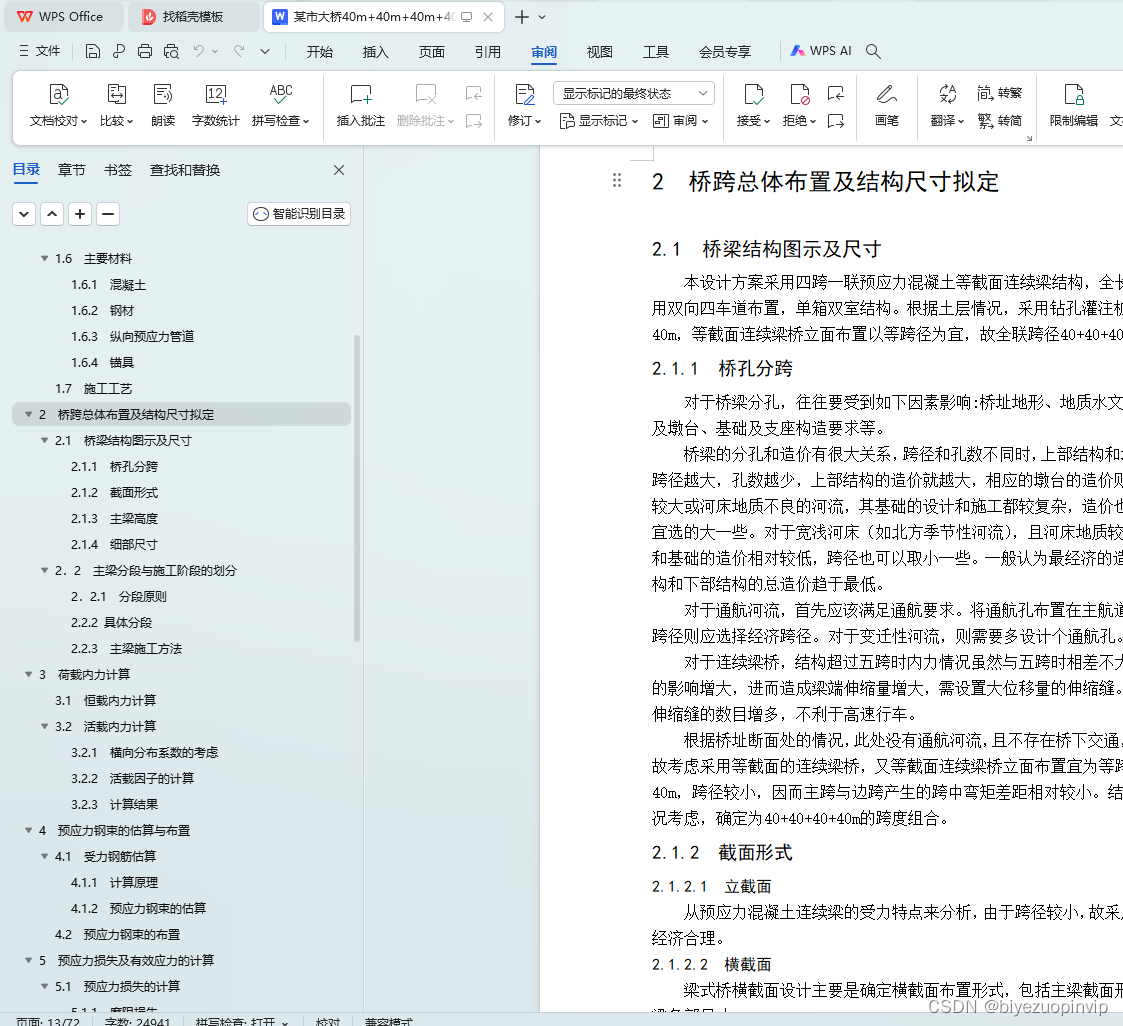This screenshot has width=1123, height=1026.
Task: Go to next revision icon
Action: [x=836, y=121]
